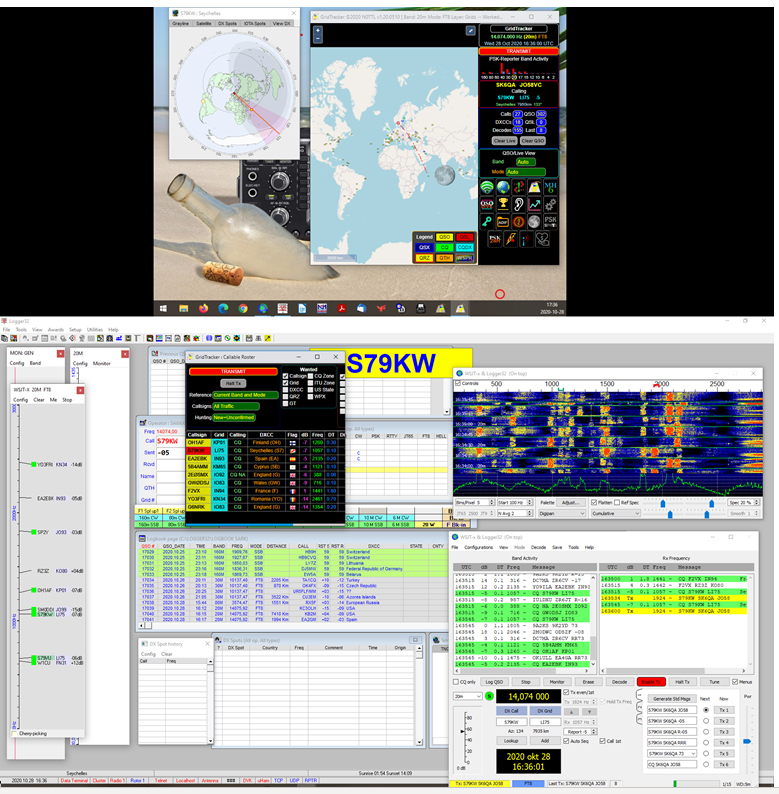Click the teal key icon in GridTracker
Screen dimensions: 779x794
[x=487, y=221]
